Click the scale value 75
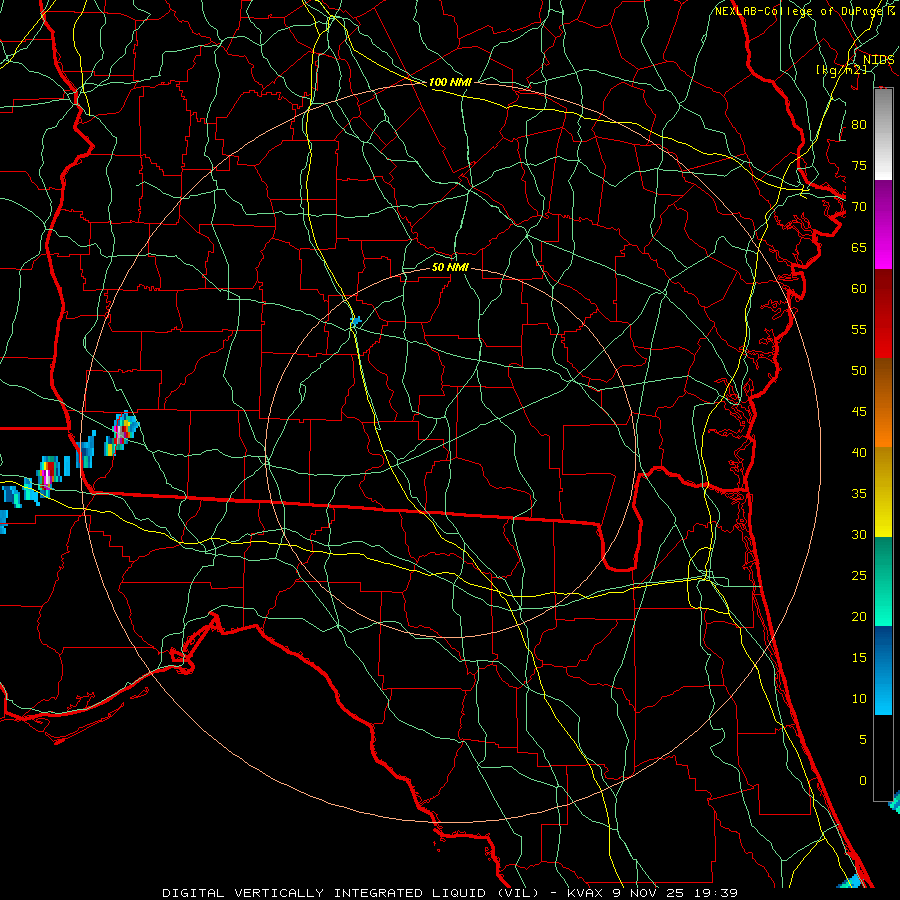This screenshot has height=900, width=900. 859,165
